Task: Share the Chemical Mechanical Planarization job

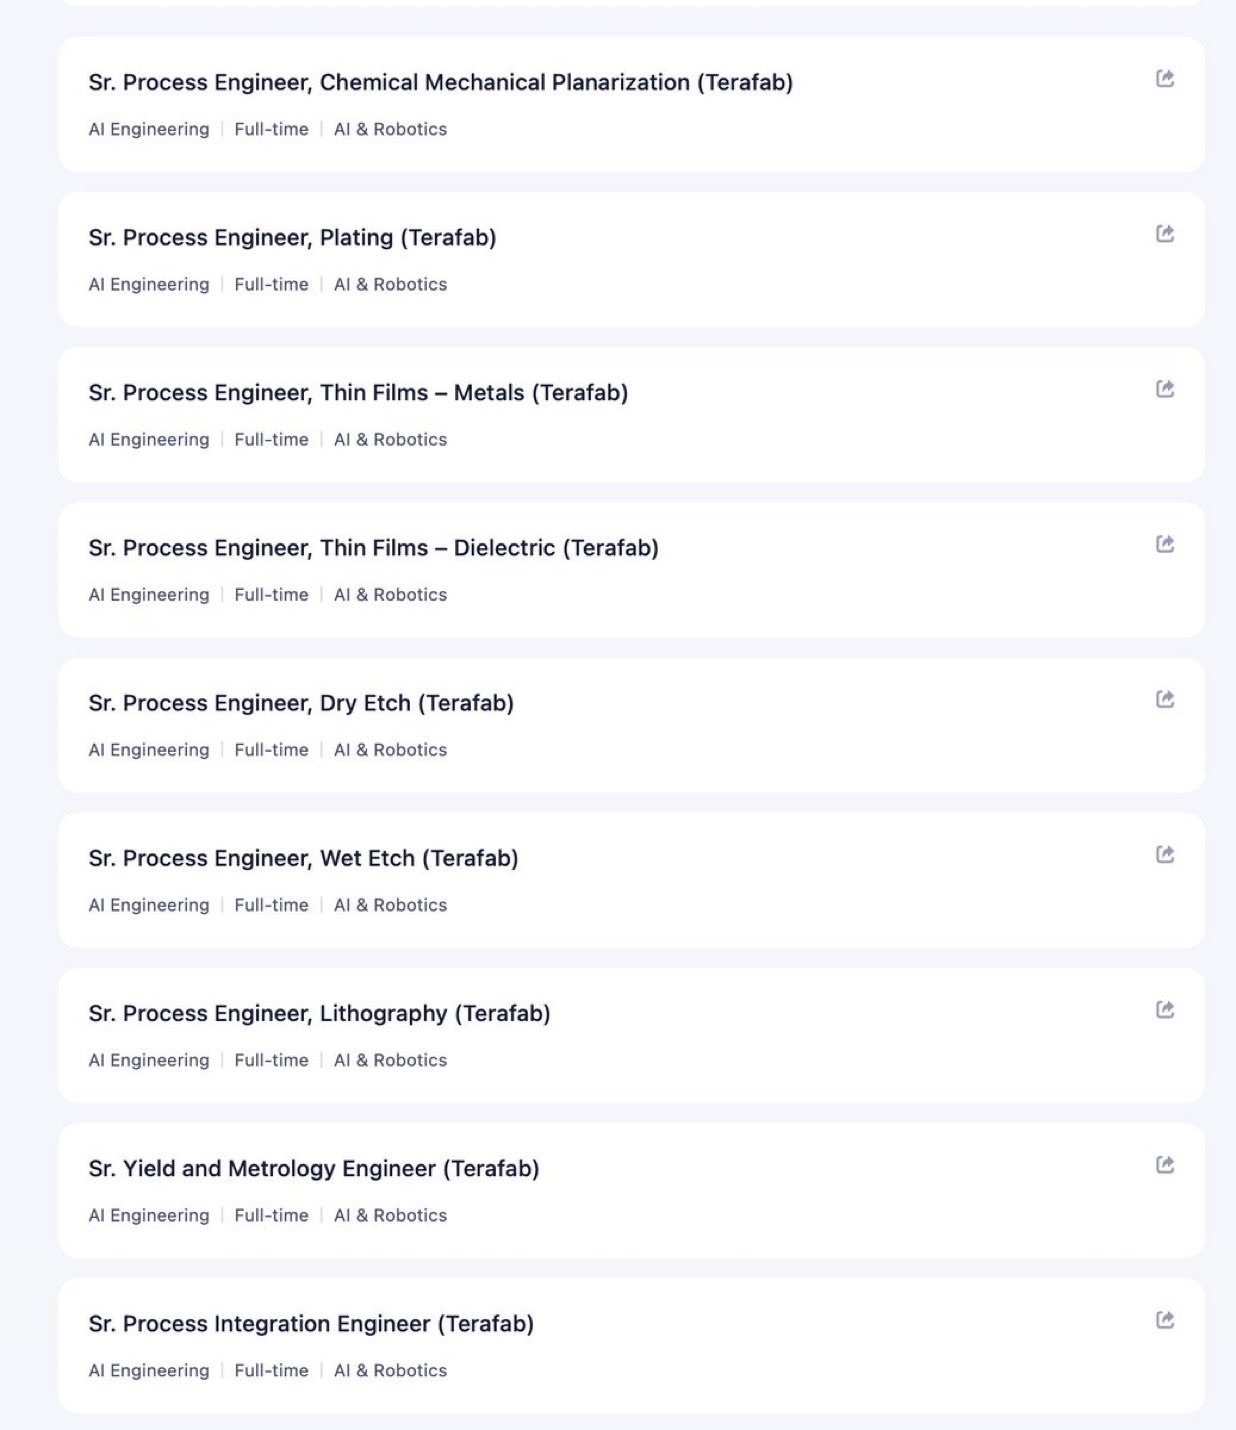Action: point(1165,79)
